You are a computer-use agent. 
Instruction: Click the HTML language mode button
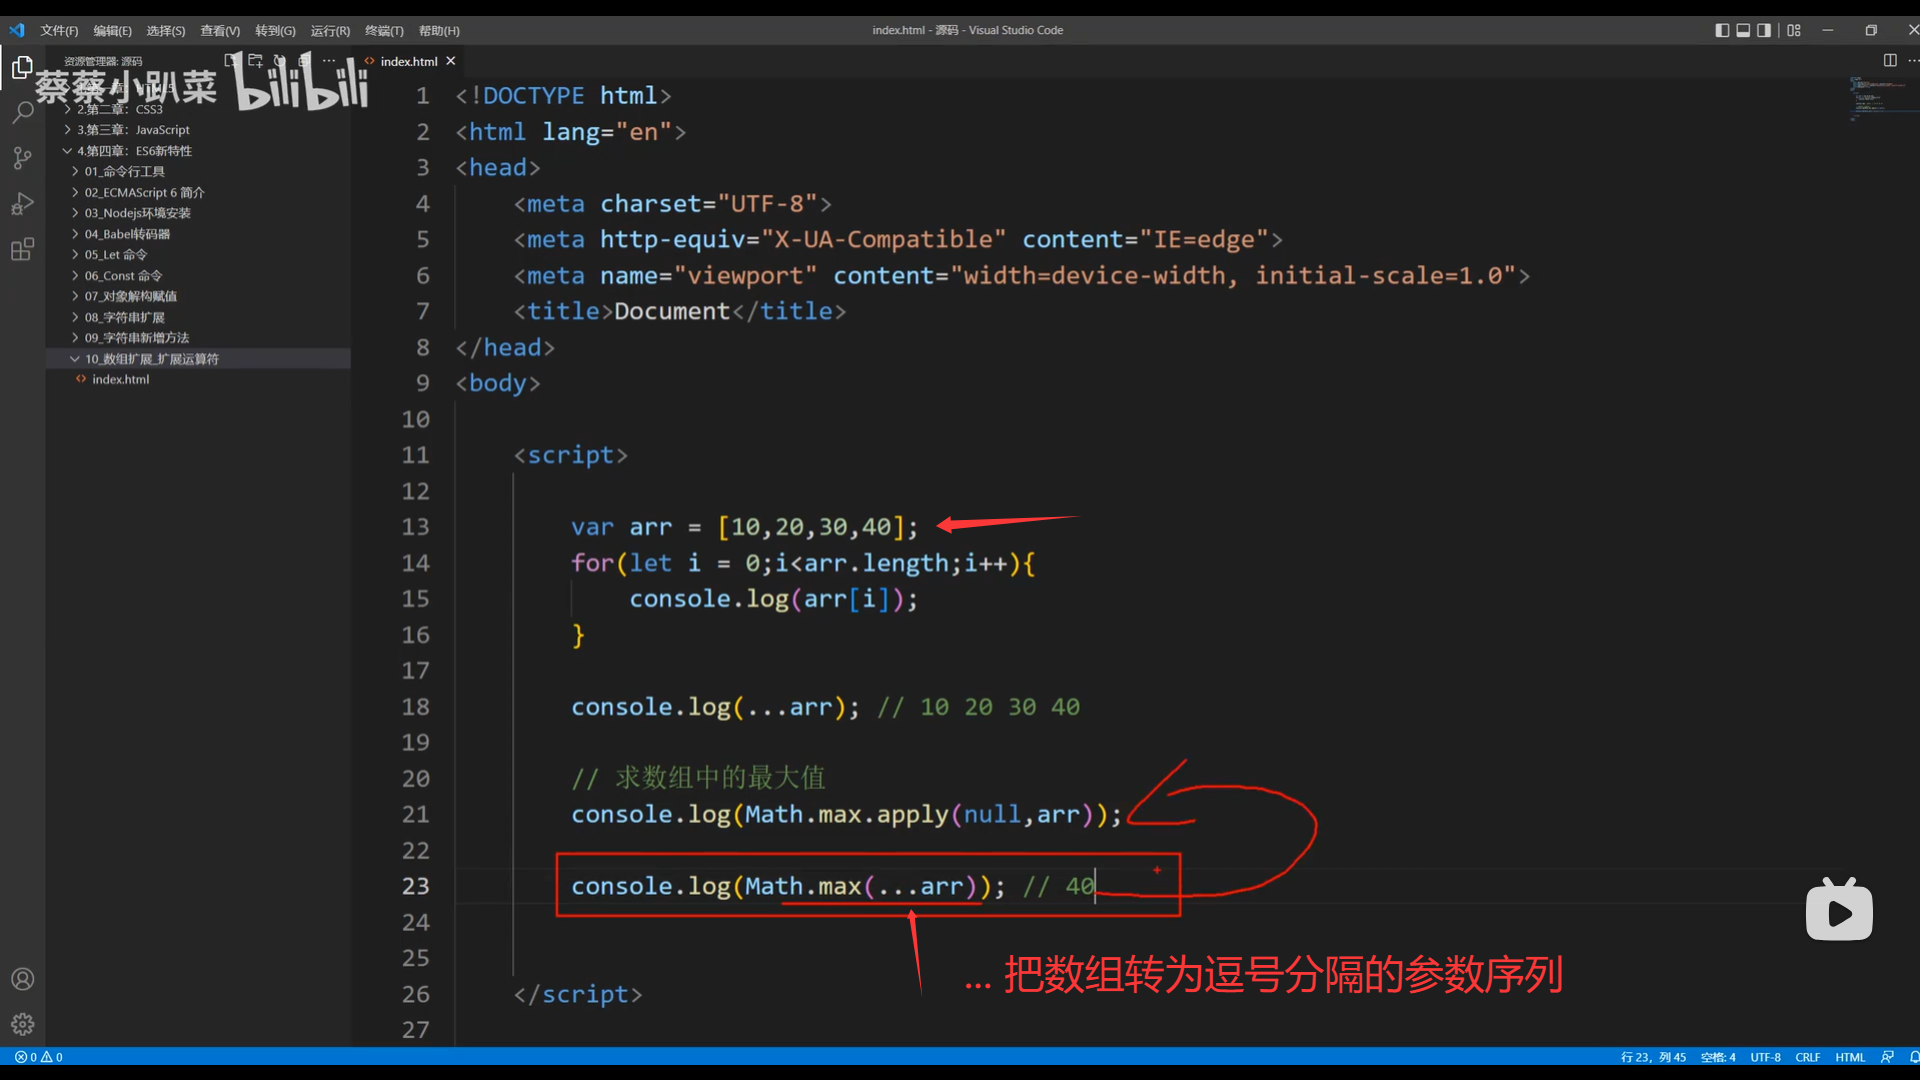click(x=1850, y=1057)
